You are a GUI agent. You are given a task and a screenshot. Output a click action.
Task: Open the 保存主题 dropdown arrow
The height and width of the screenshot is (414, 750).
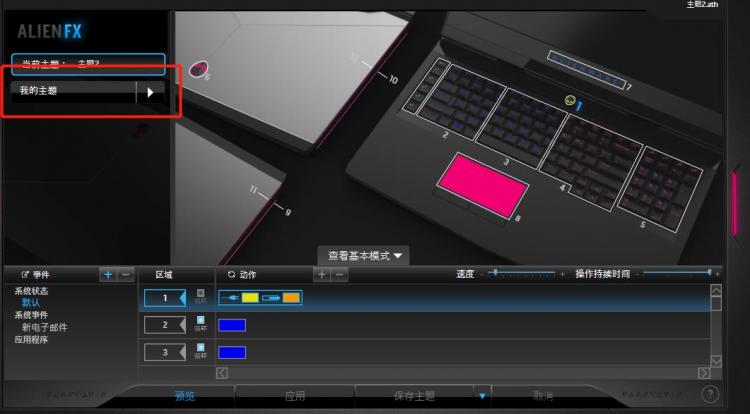(482, 396)
